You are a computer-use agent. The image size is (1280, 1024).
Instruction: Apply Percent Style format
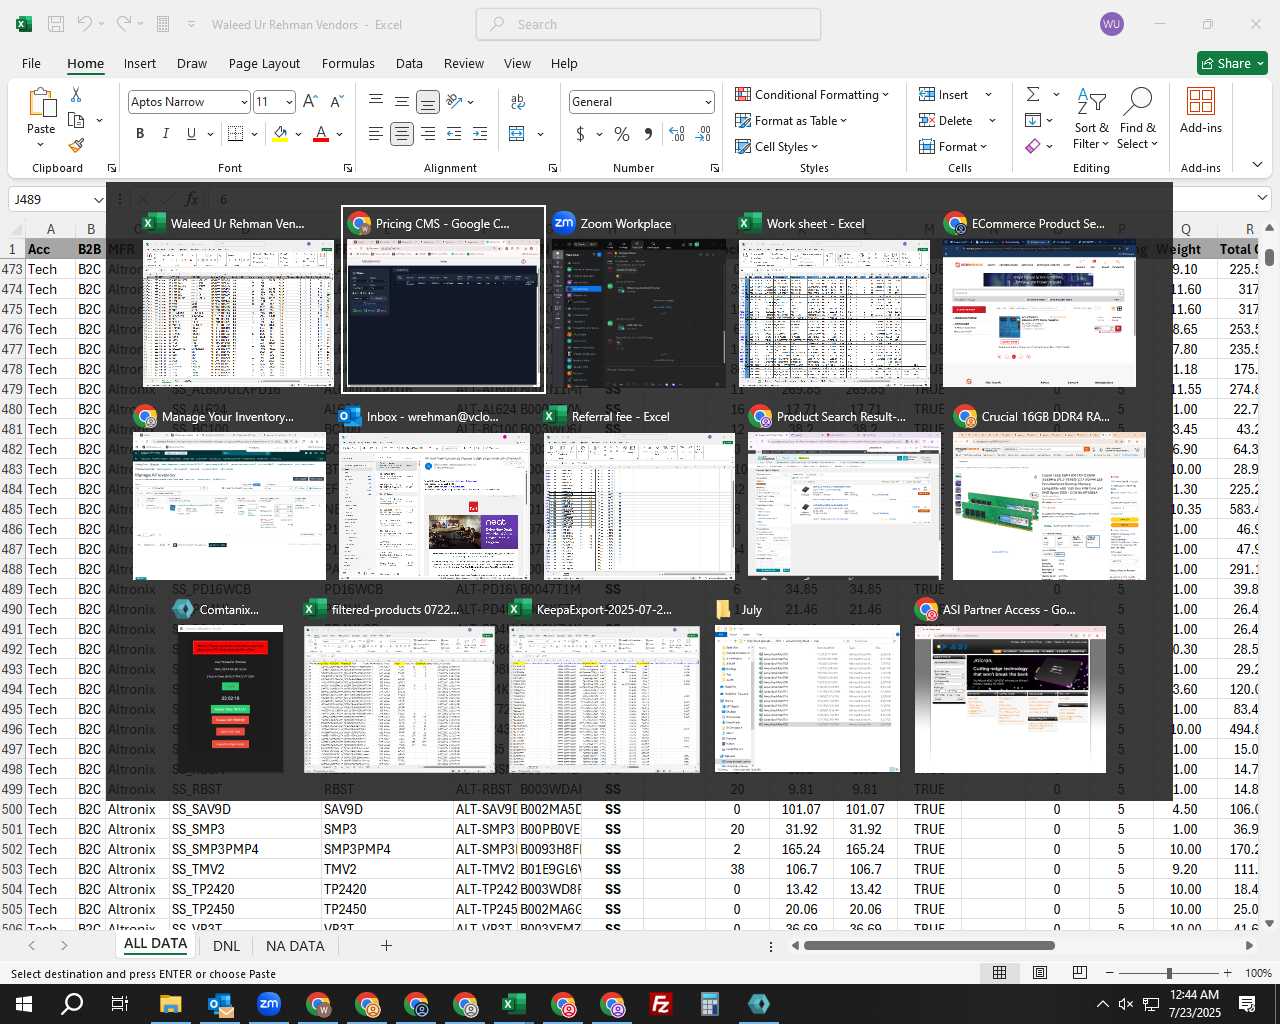[x=622, y=134]
